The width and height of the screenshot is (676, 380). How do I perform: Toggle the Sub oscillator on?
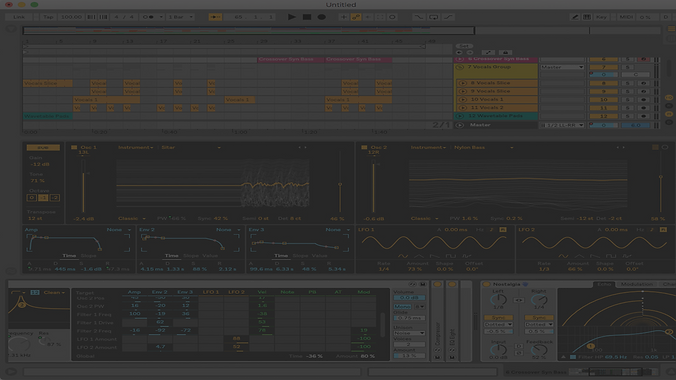43,148
